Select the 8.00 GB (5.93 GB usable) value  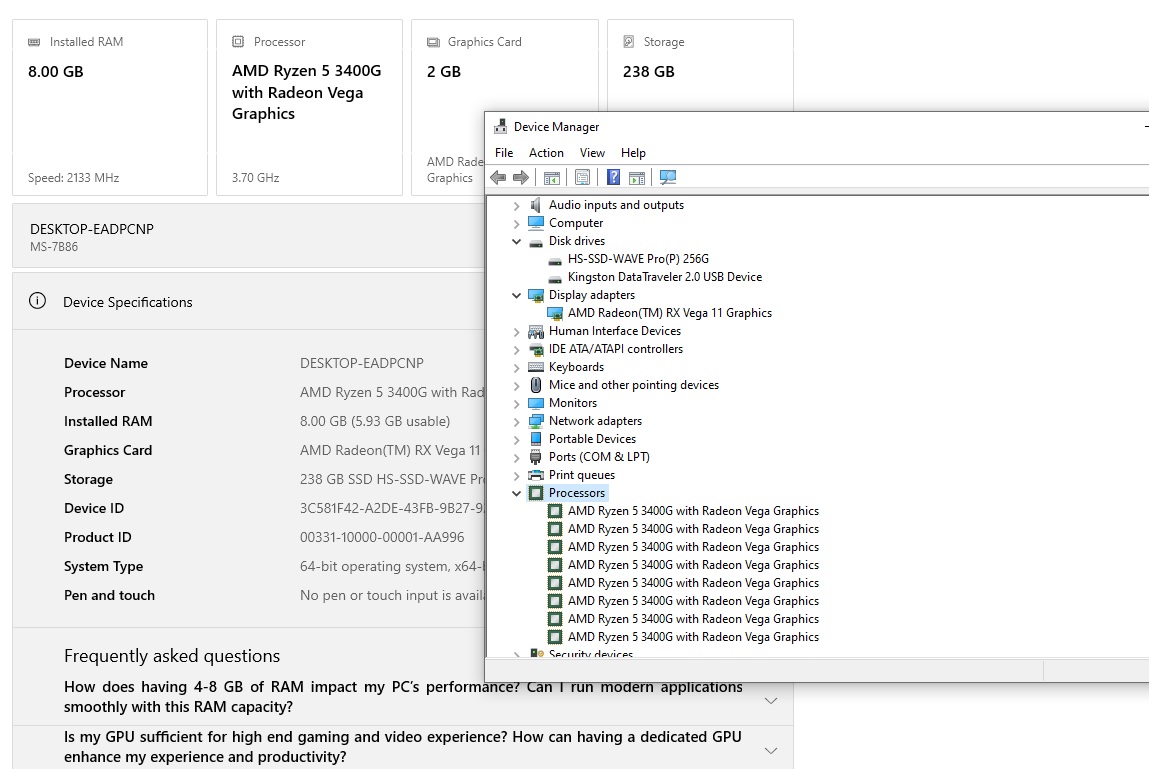point(374,422)
